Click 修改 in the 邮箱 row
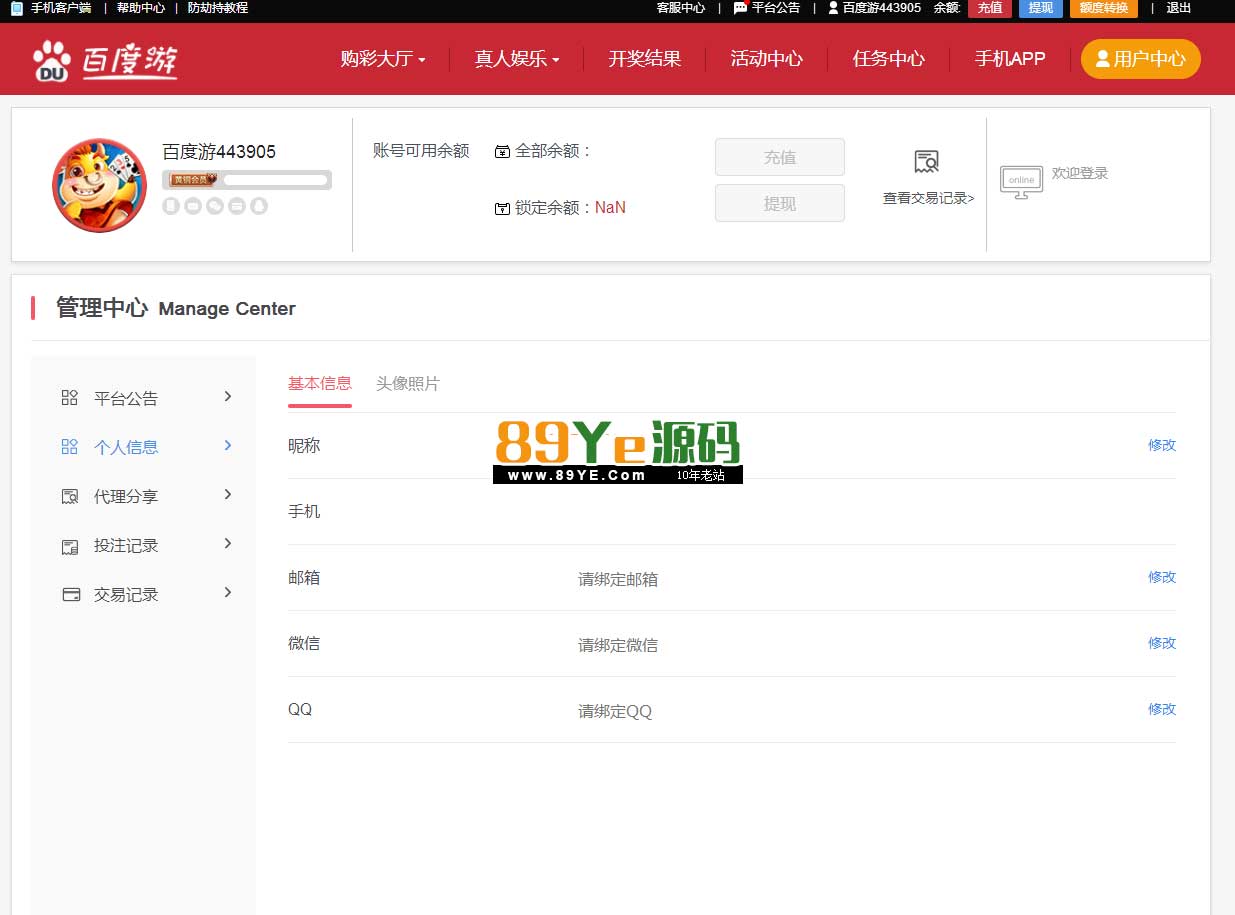The height and width of the screenshot is (915, 1235). click(1162, 577)
